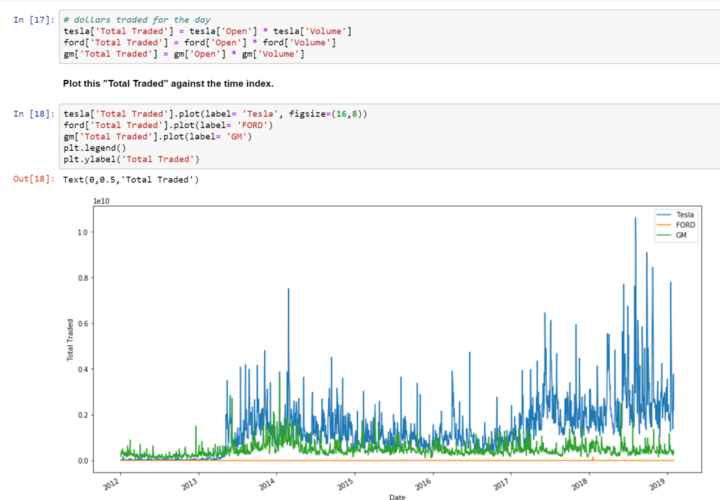Screen dimensions: 720x500
Task: Click the GM green legend line swatch
Action: coord(664,235)
